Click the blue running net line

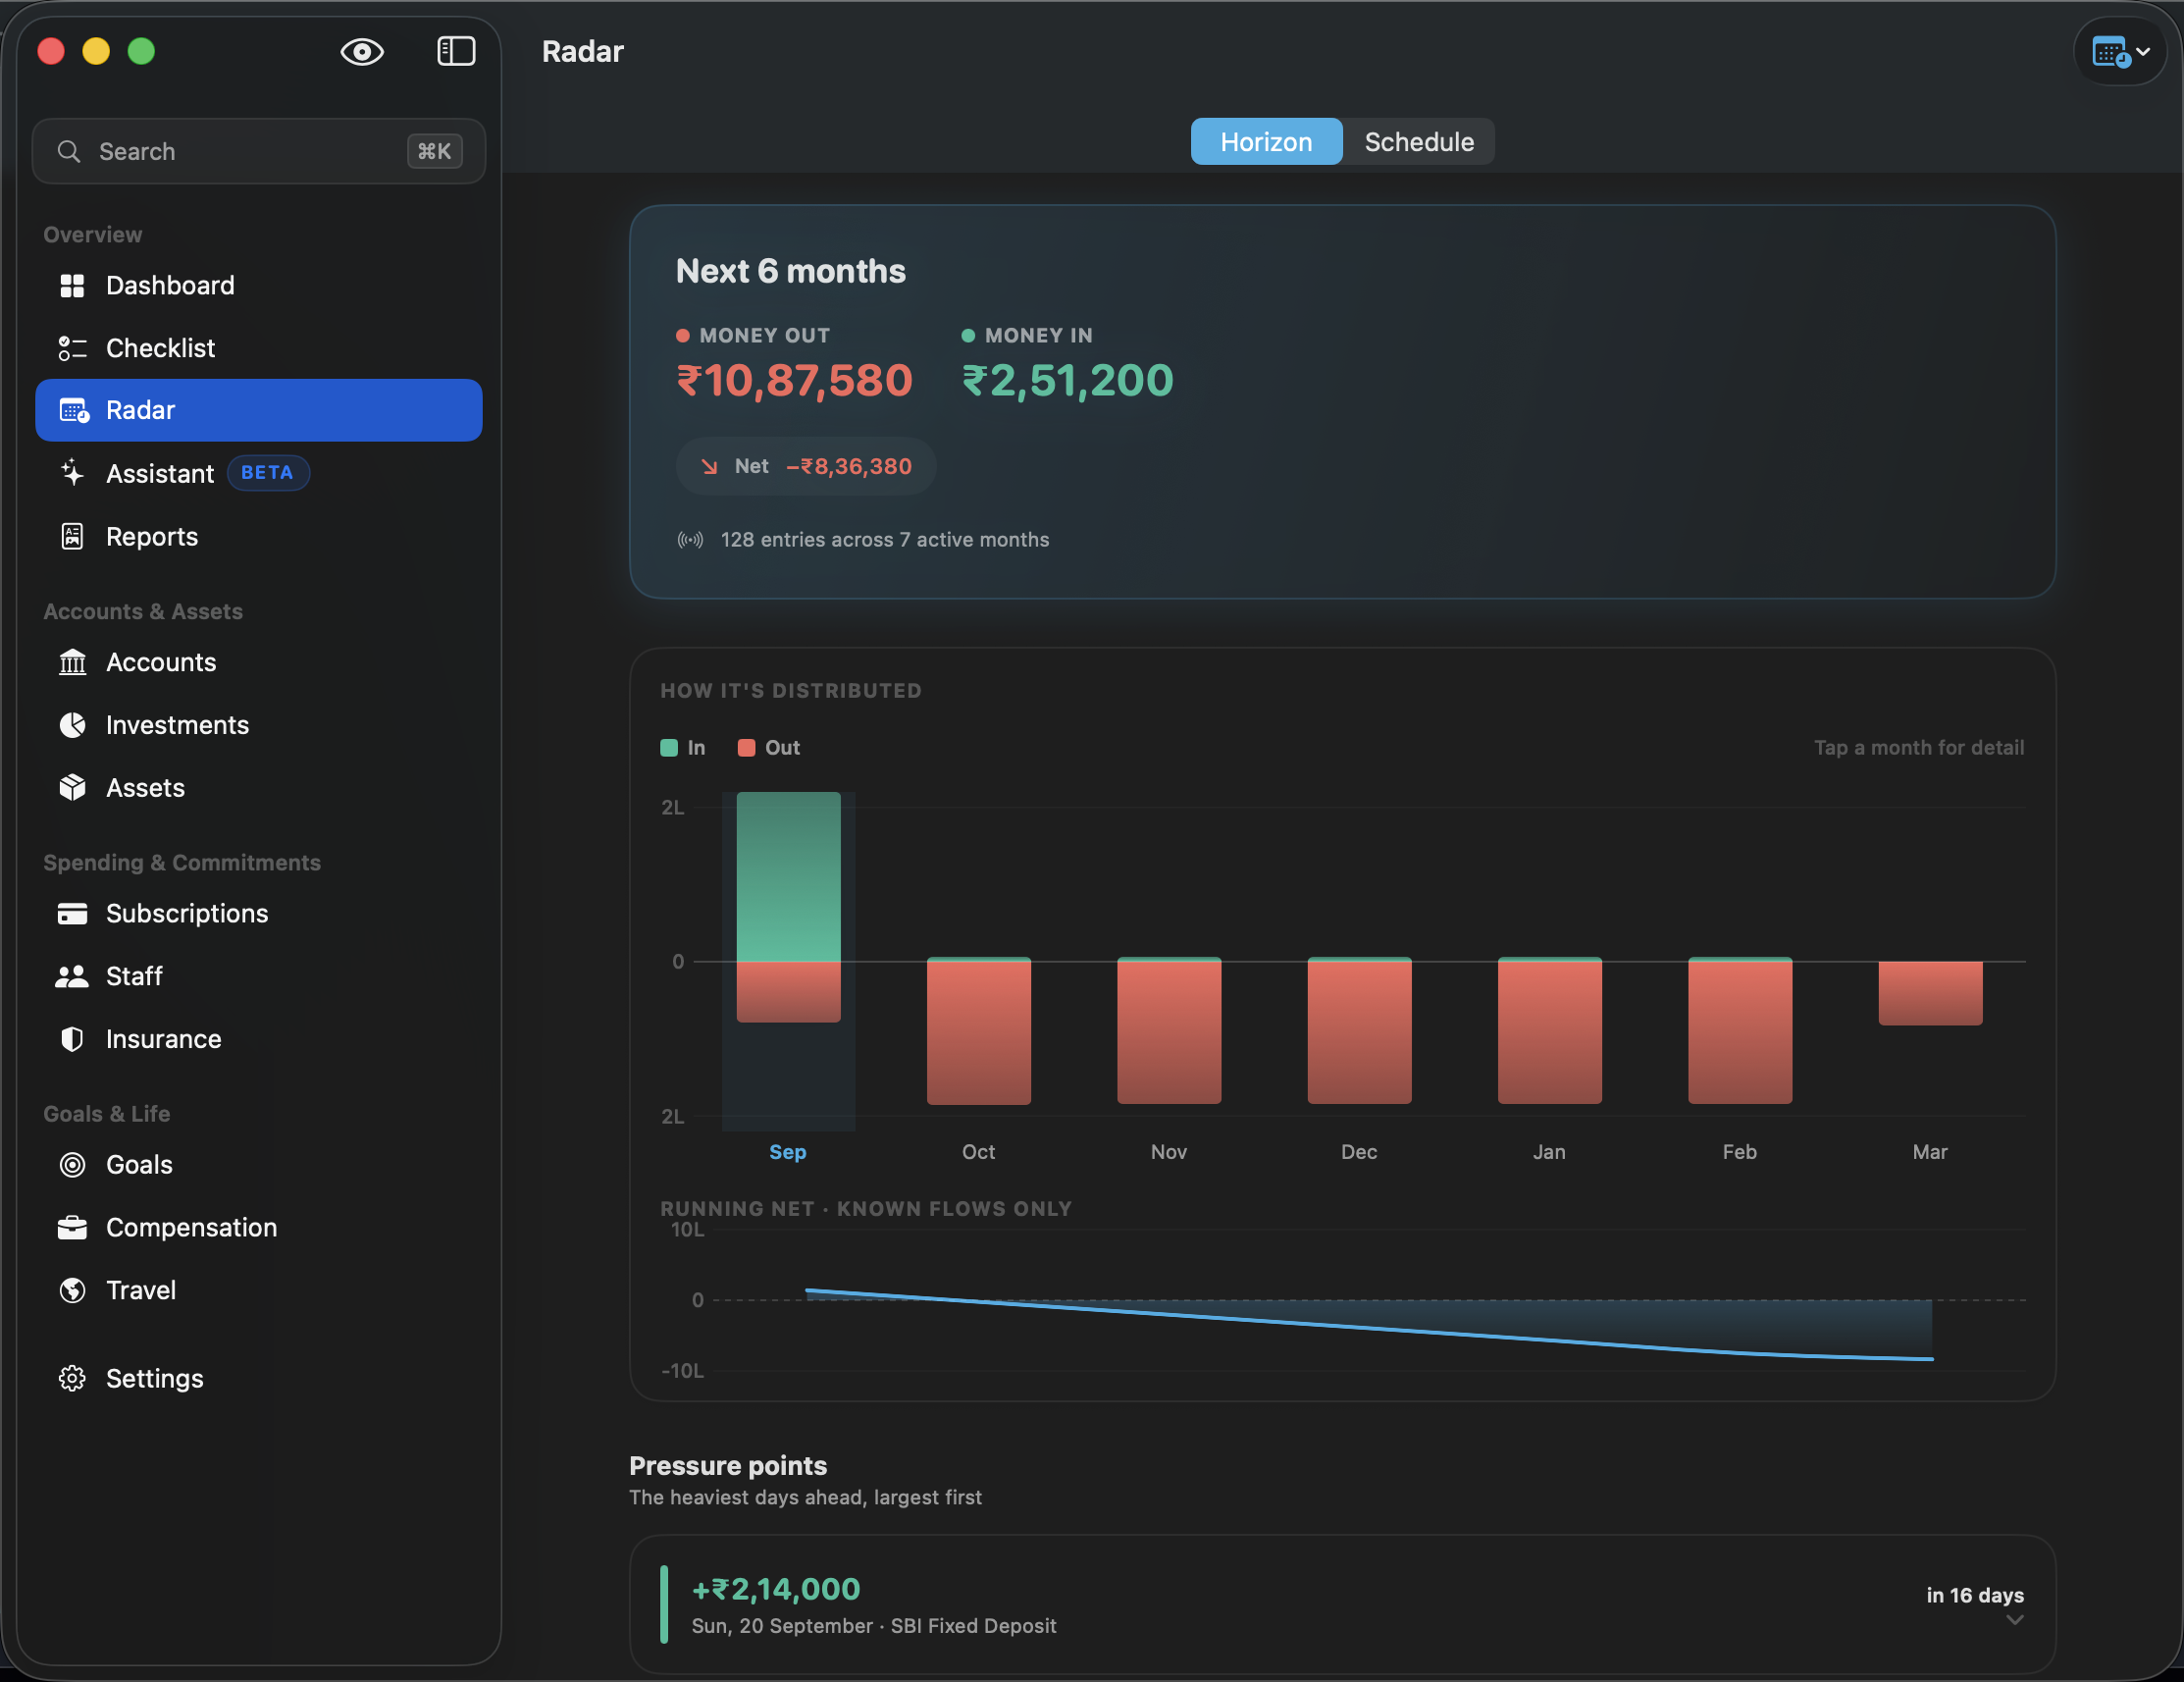pos(1369,1328)
